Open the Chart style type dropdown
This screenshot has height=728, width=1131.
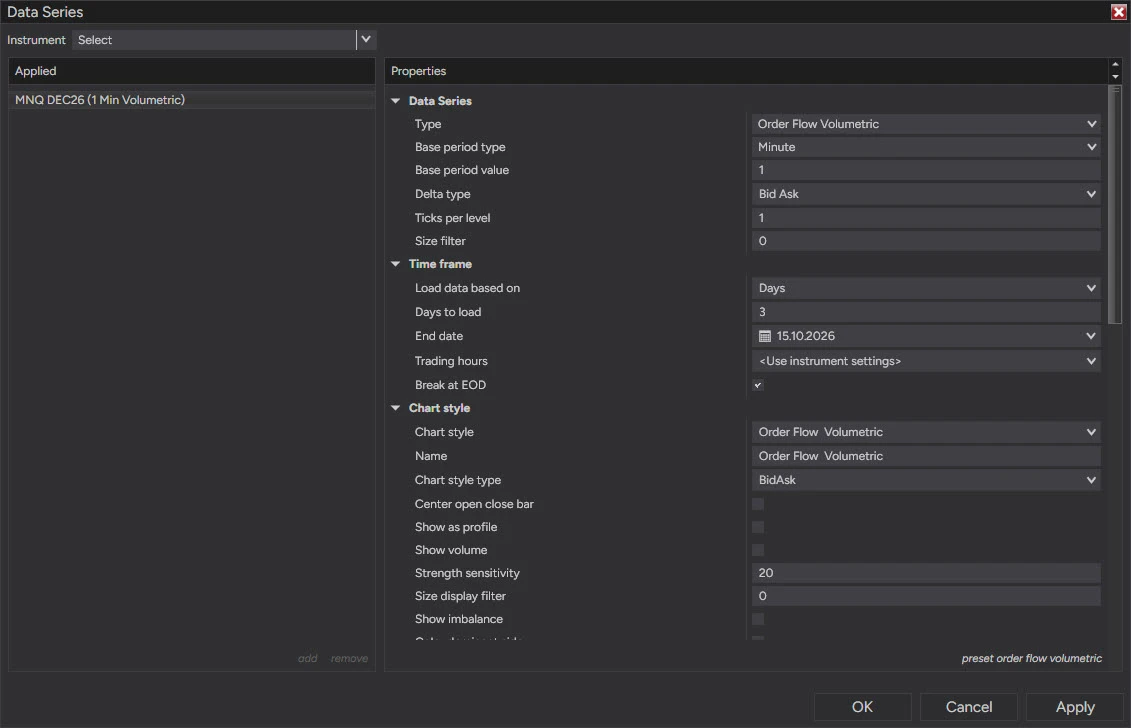(x=926, y=481)
